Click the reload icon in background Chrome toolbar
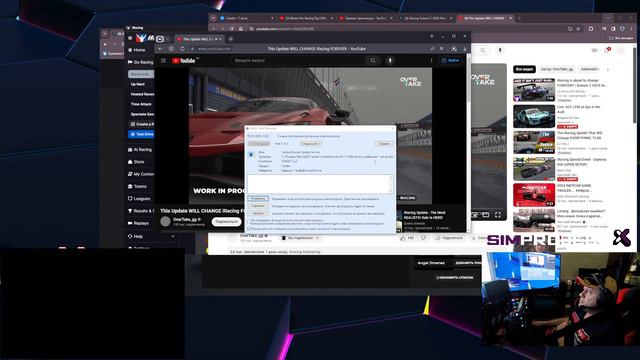Screen dimensions: 640x360 (x=231, y=29)
